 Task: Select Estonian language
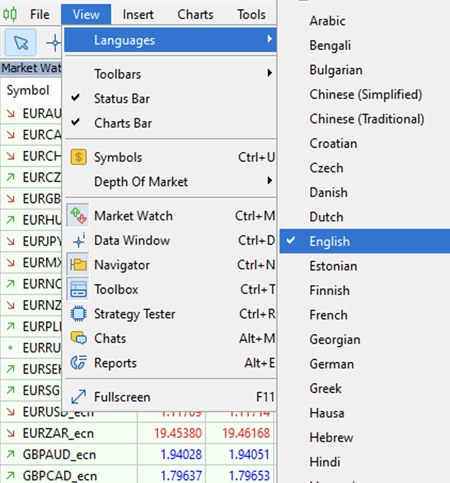point(365,266)
